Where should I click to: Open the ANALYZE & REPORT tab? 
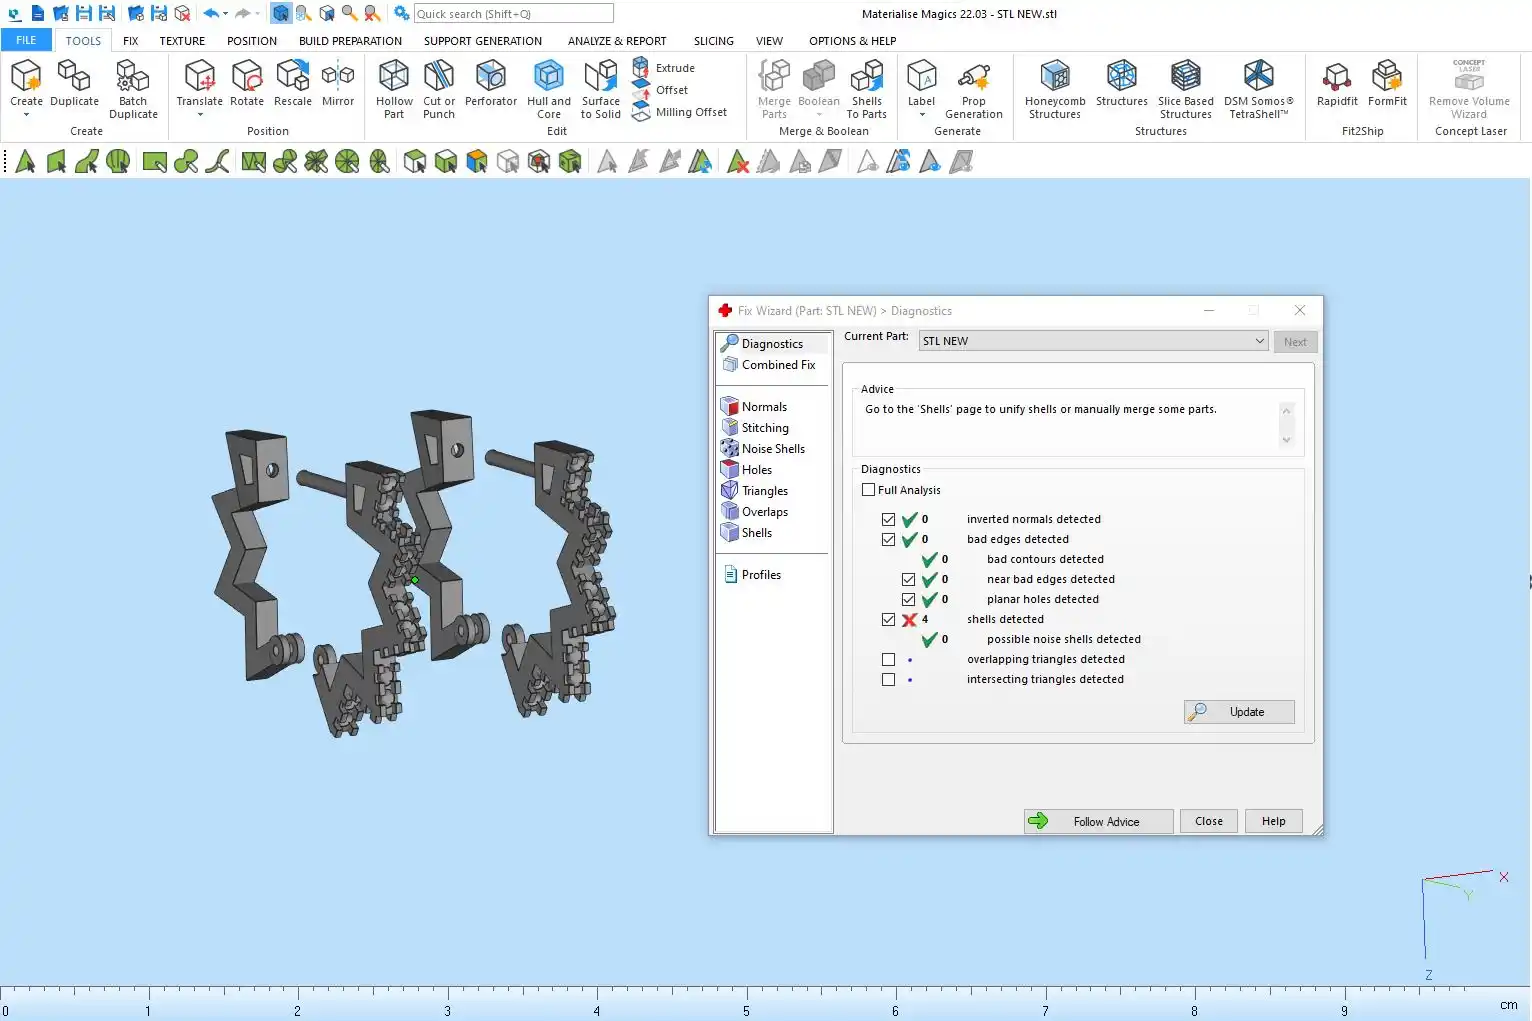tap(617, 41)
